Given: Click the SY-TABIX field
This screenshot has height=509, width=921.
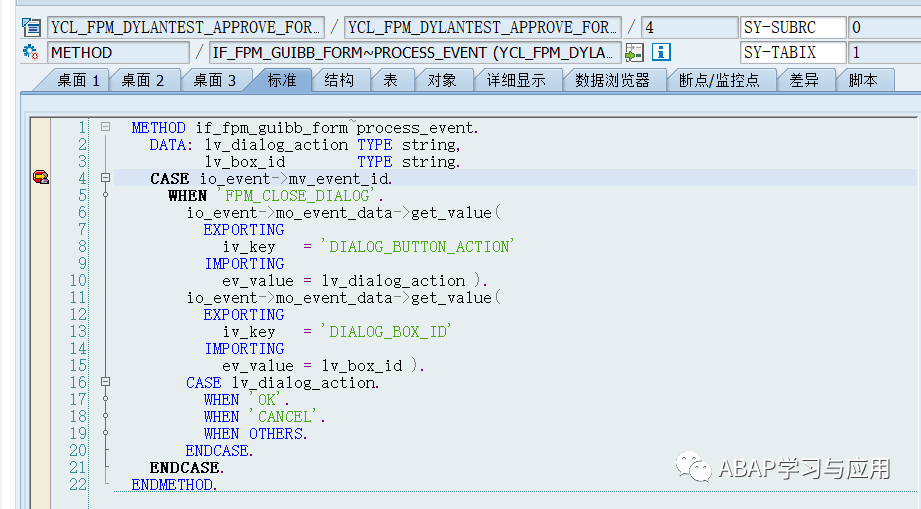Looking at the screenshot, I should click(793, 52).
